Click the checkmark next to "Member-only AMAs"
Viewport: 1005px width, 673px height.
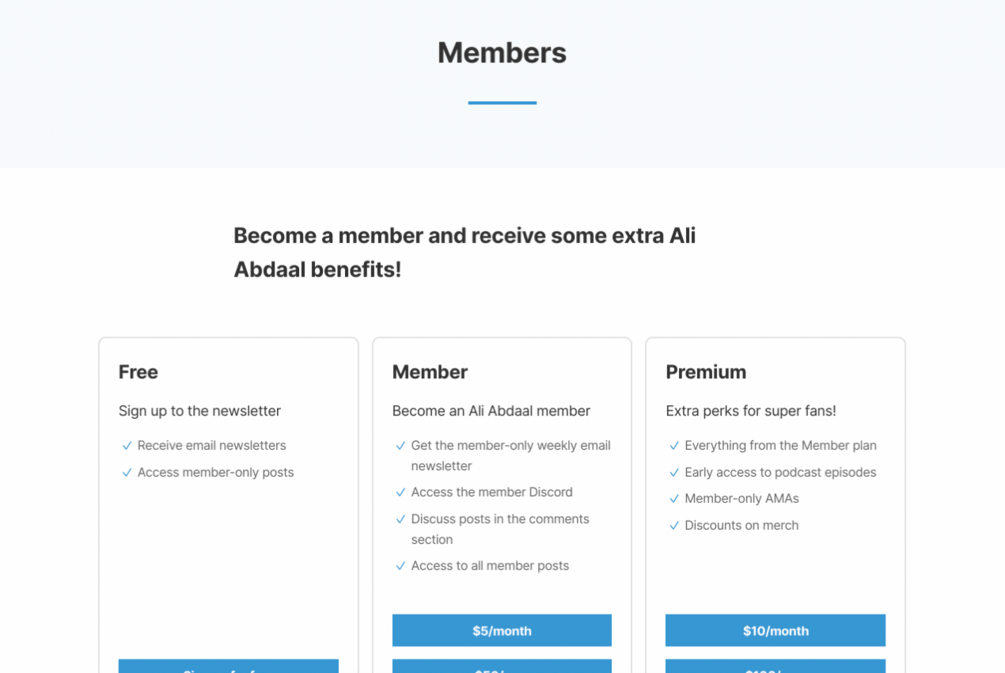click(674, 499)
